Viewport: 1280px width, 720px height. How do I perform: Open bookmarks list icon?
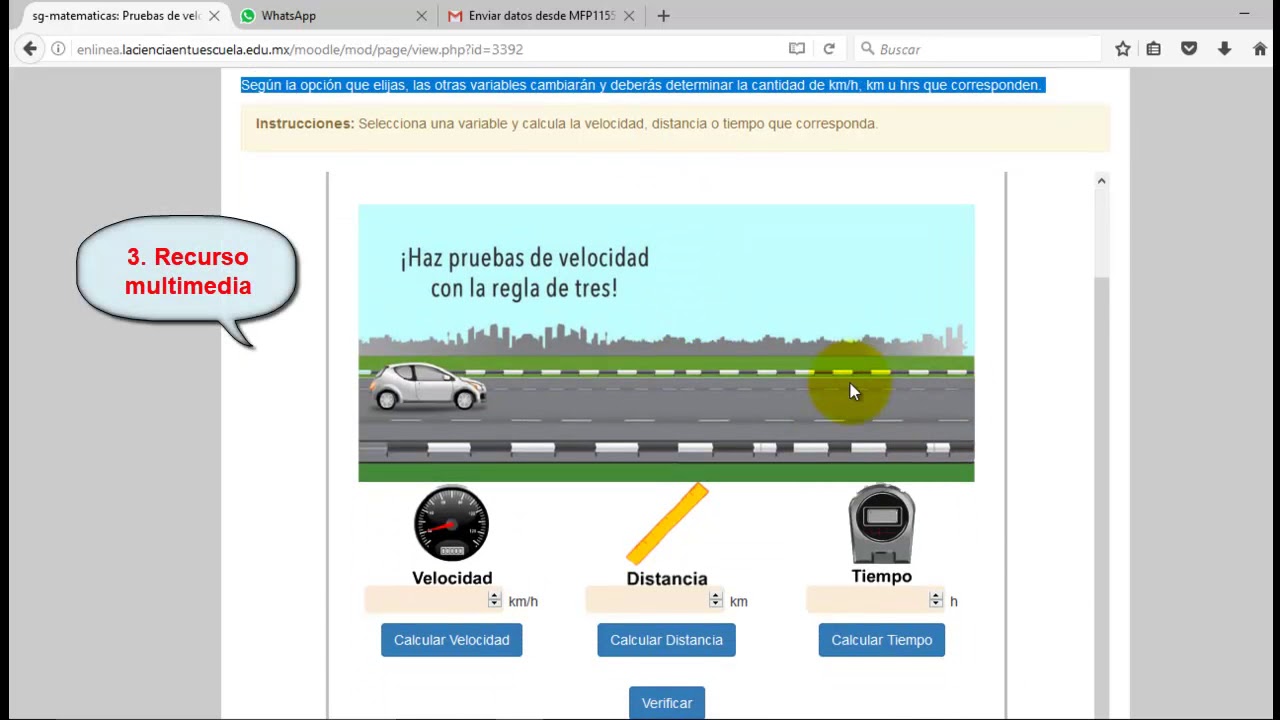click(1154, 49)
